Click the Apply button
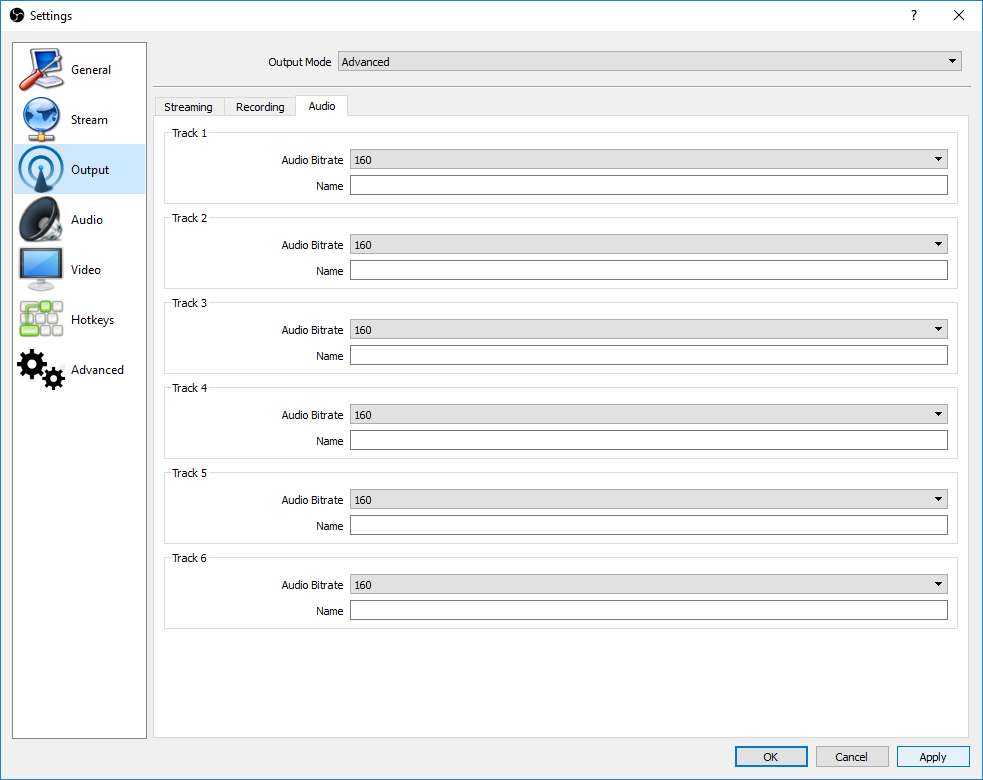Viewport: 983px width, 780px height. 932,757
